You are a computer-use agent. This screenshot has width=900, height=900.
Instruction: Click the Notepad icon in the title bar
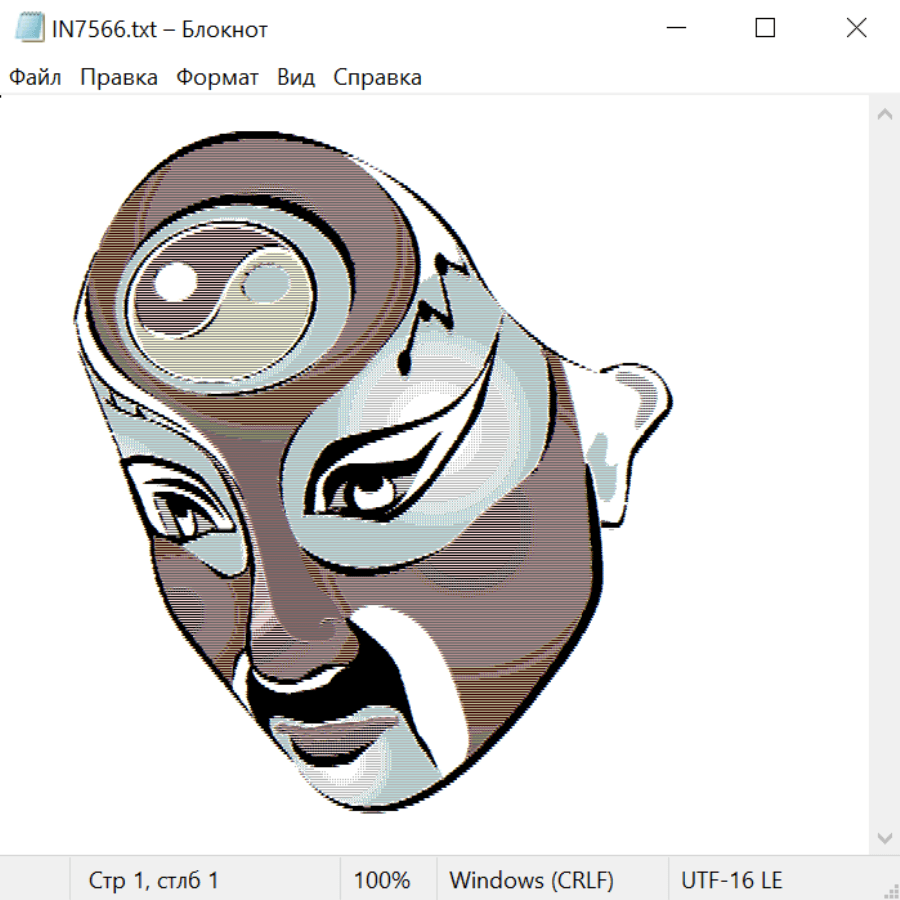(x=30, y=29)
